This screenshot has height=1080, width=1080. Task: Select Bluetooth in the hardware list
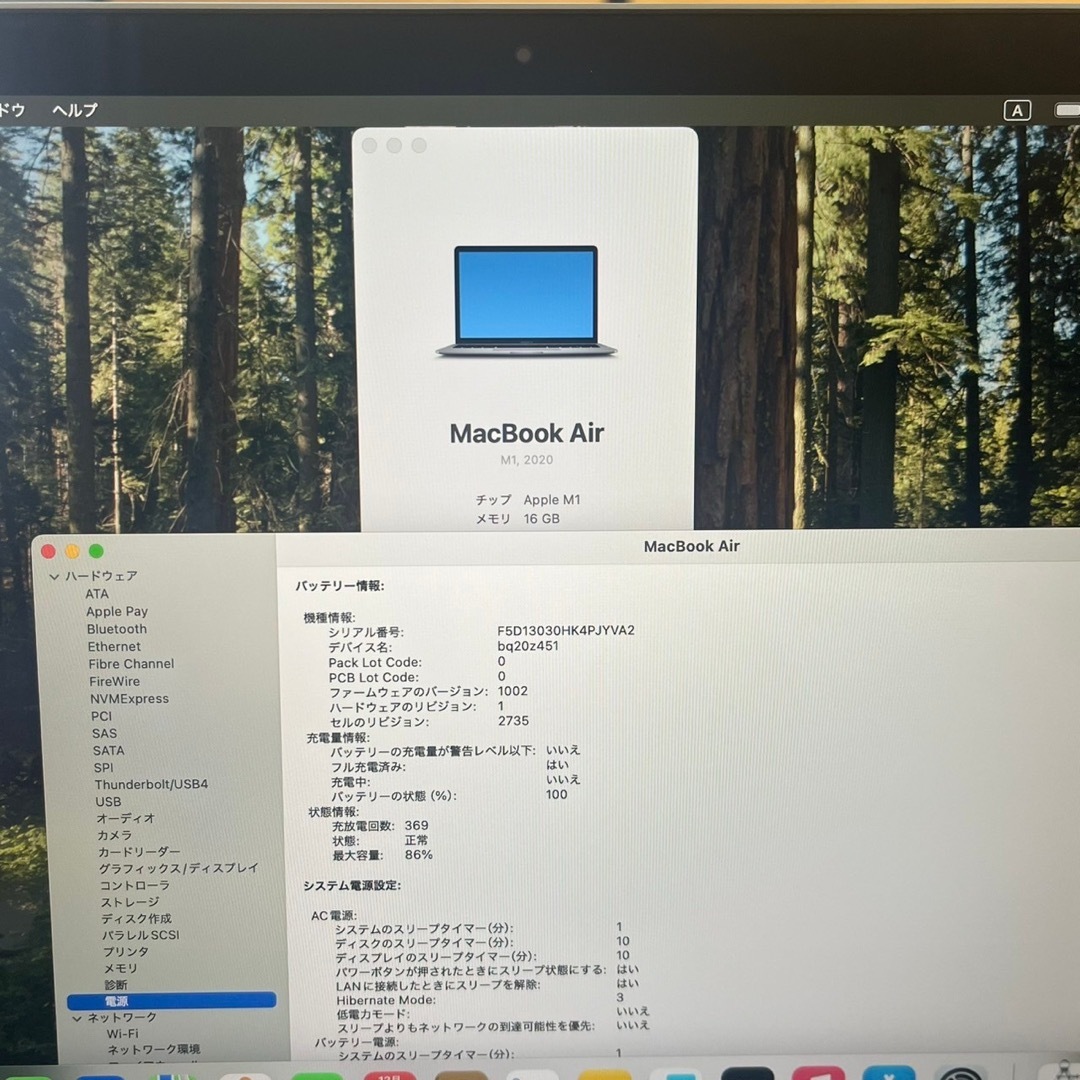click(x=116, y=629)
